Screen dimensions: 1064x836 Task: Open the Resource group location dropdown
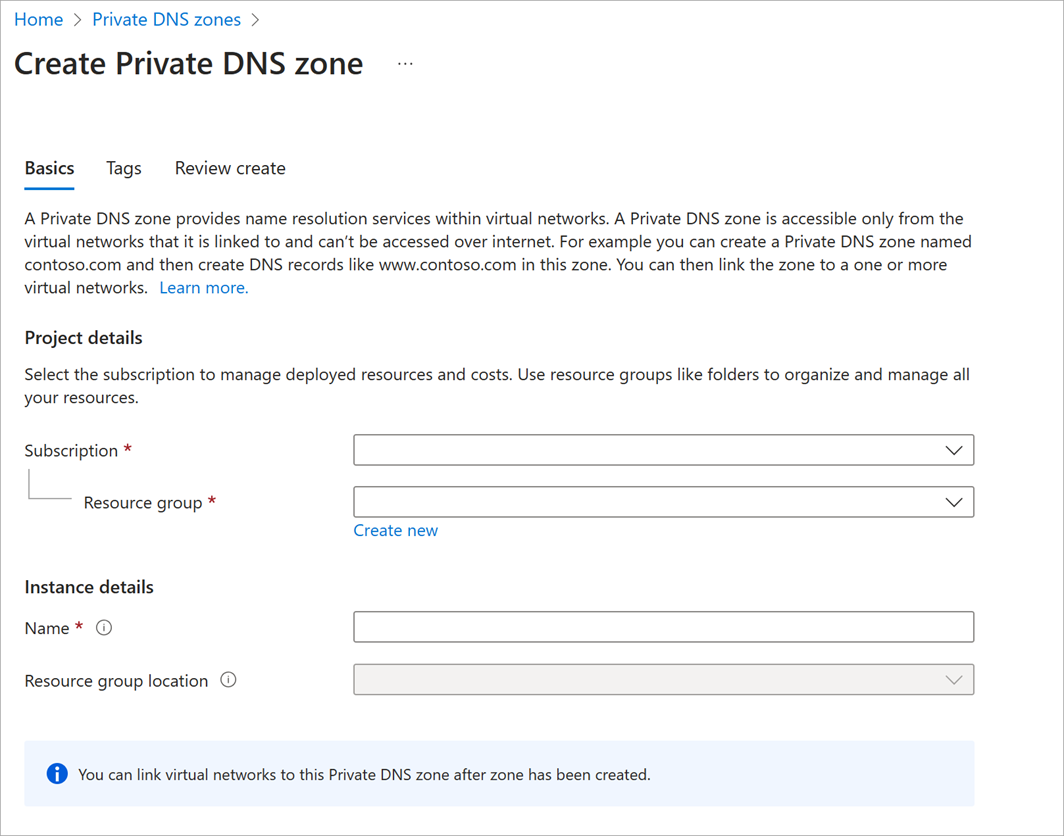pos(664,679)
